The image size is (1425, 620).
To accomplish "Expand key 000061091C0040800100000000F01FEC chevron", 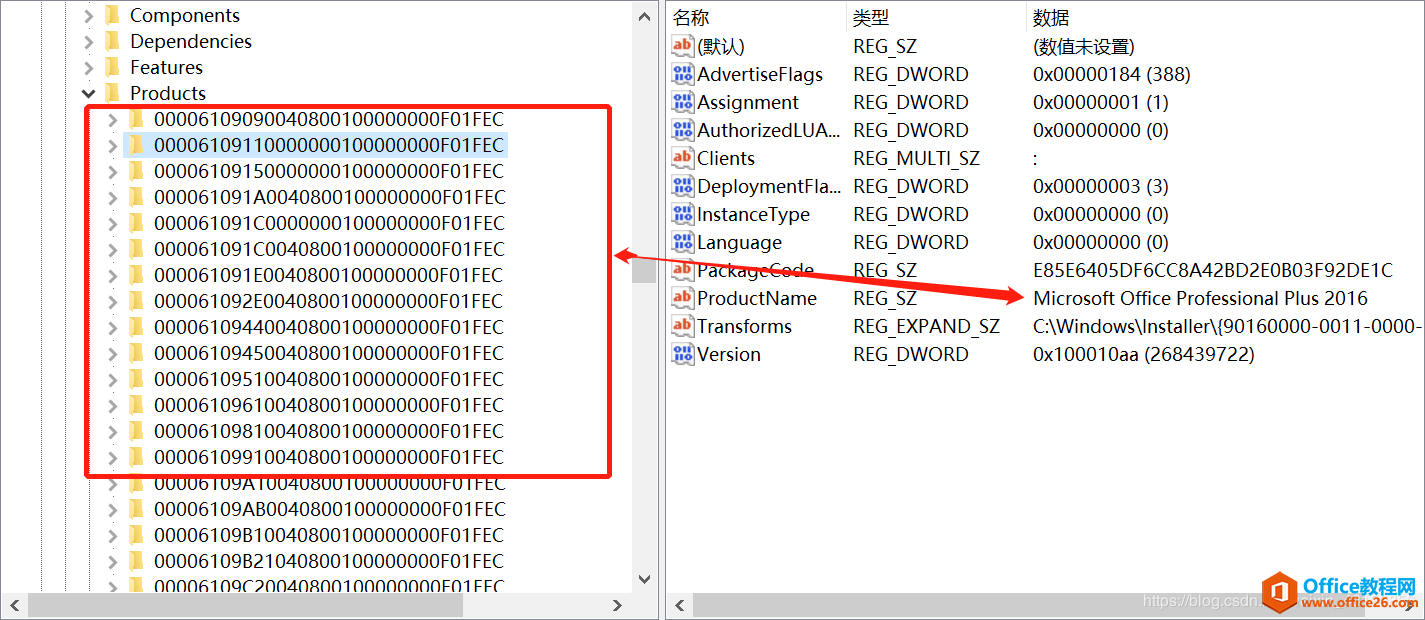I will click(x=112, y=249).
